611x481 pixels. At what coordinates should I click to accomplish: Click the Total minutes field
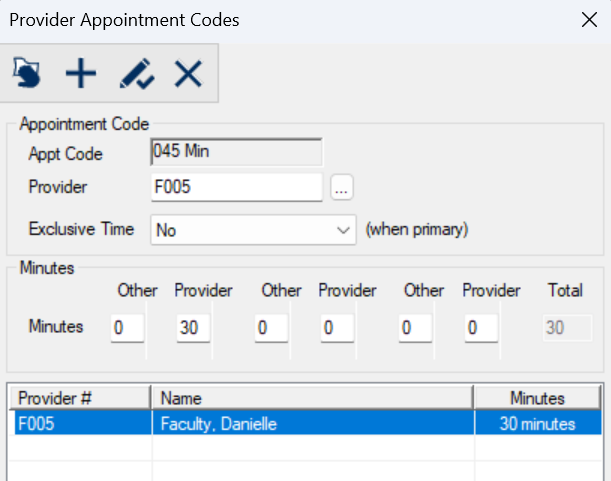(x=566, y=327)
